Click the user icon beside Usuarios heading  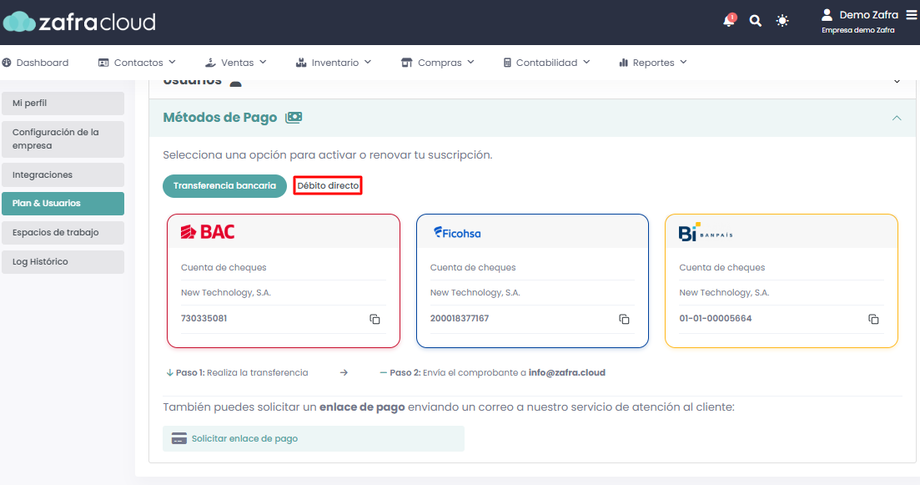pos(235,83)
